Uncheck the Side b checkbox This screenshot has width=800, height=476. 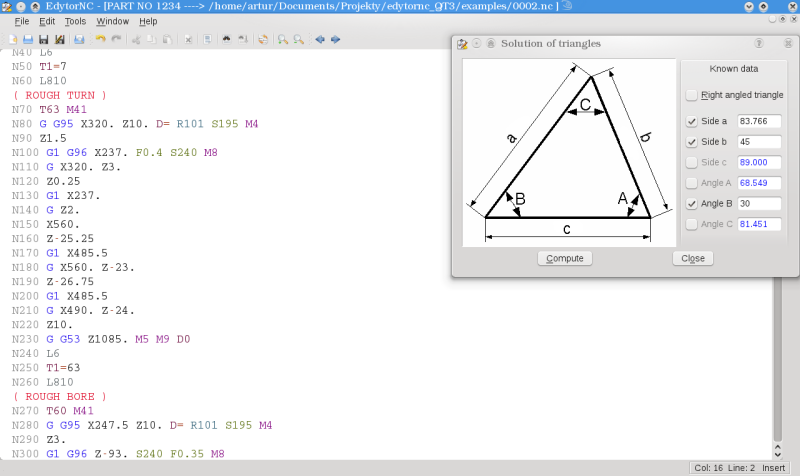tap(691, 142)
